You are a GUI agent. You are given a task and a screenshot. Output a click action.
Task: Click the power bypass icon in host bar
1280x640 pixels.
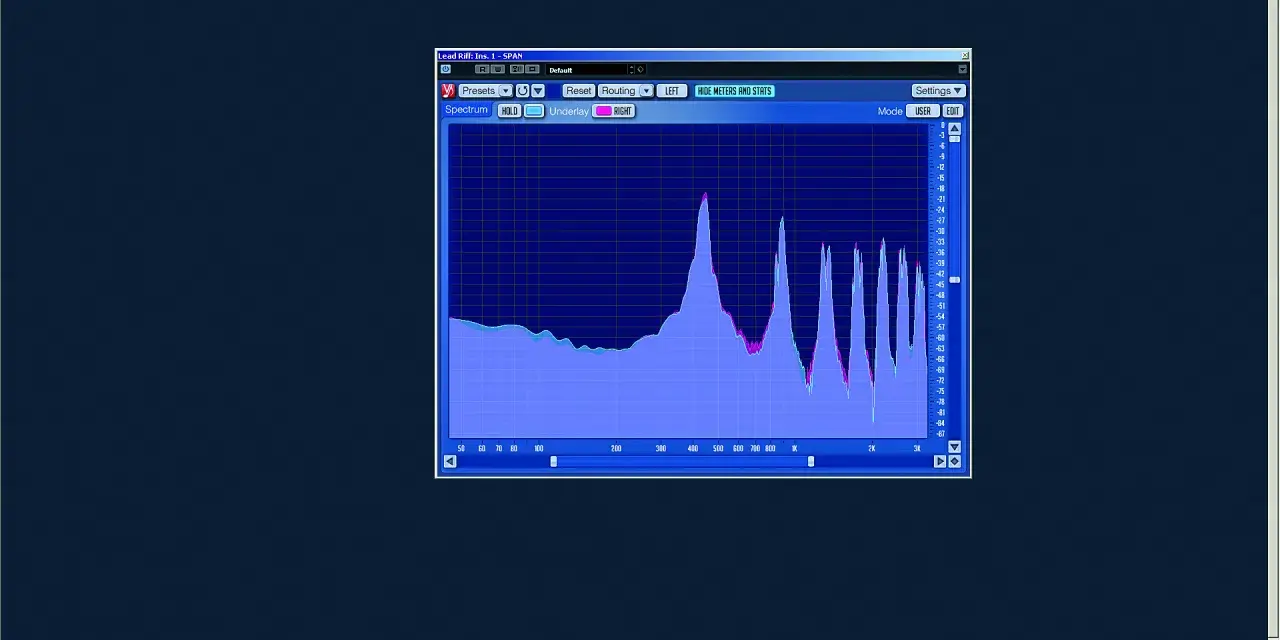tap(445, 69)
